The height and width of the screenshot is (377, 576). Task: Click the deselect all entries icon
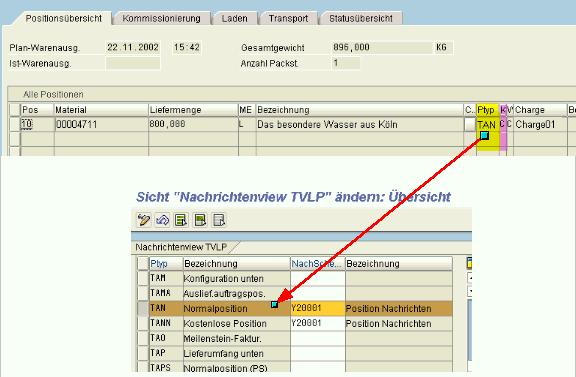point(219,220)
